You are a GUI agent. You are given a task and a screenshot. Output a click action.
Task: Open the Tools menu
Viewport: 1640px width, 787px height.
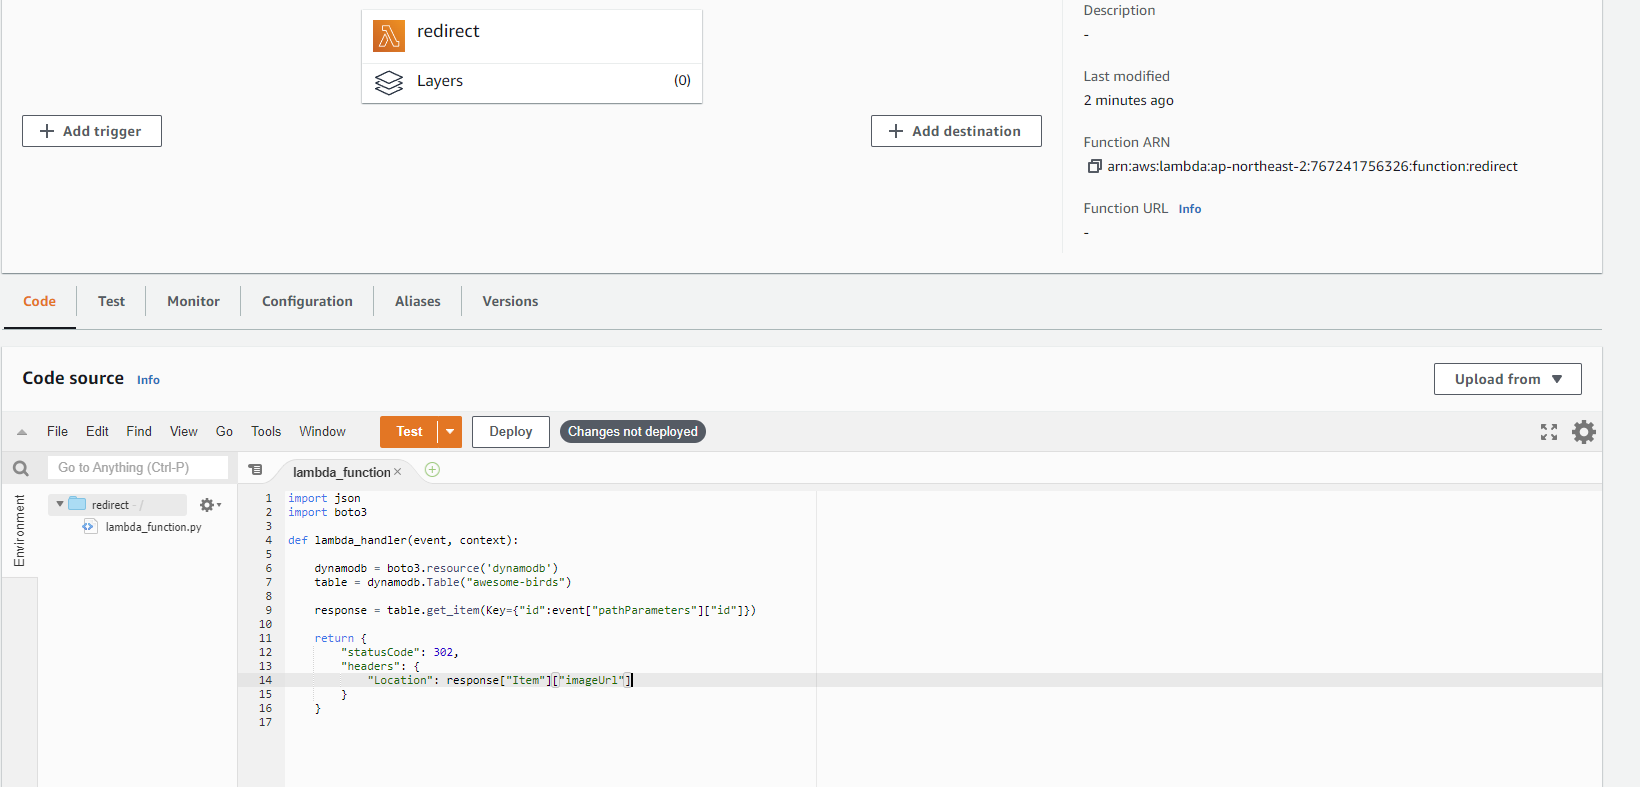[x=266, y=431]
